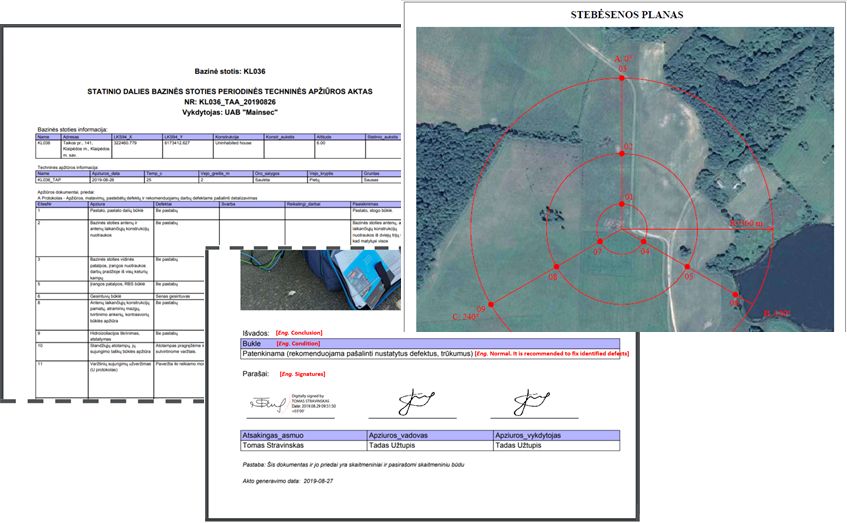The image size is (847, 523).
Task: Click the red monitoring point labeled 03
Action: pos(622,78)
